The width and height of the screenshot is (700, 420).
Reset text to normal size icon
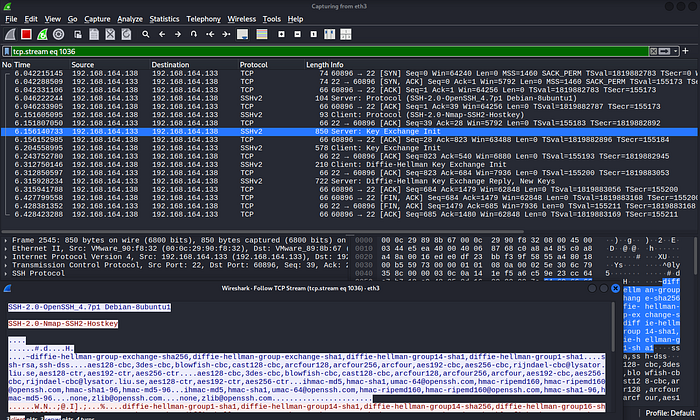tap(313, 34)
